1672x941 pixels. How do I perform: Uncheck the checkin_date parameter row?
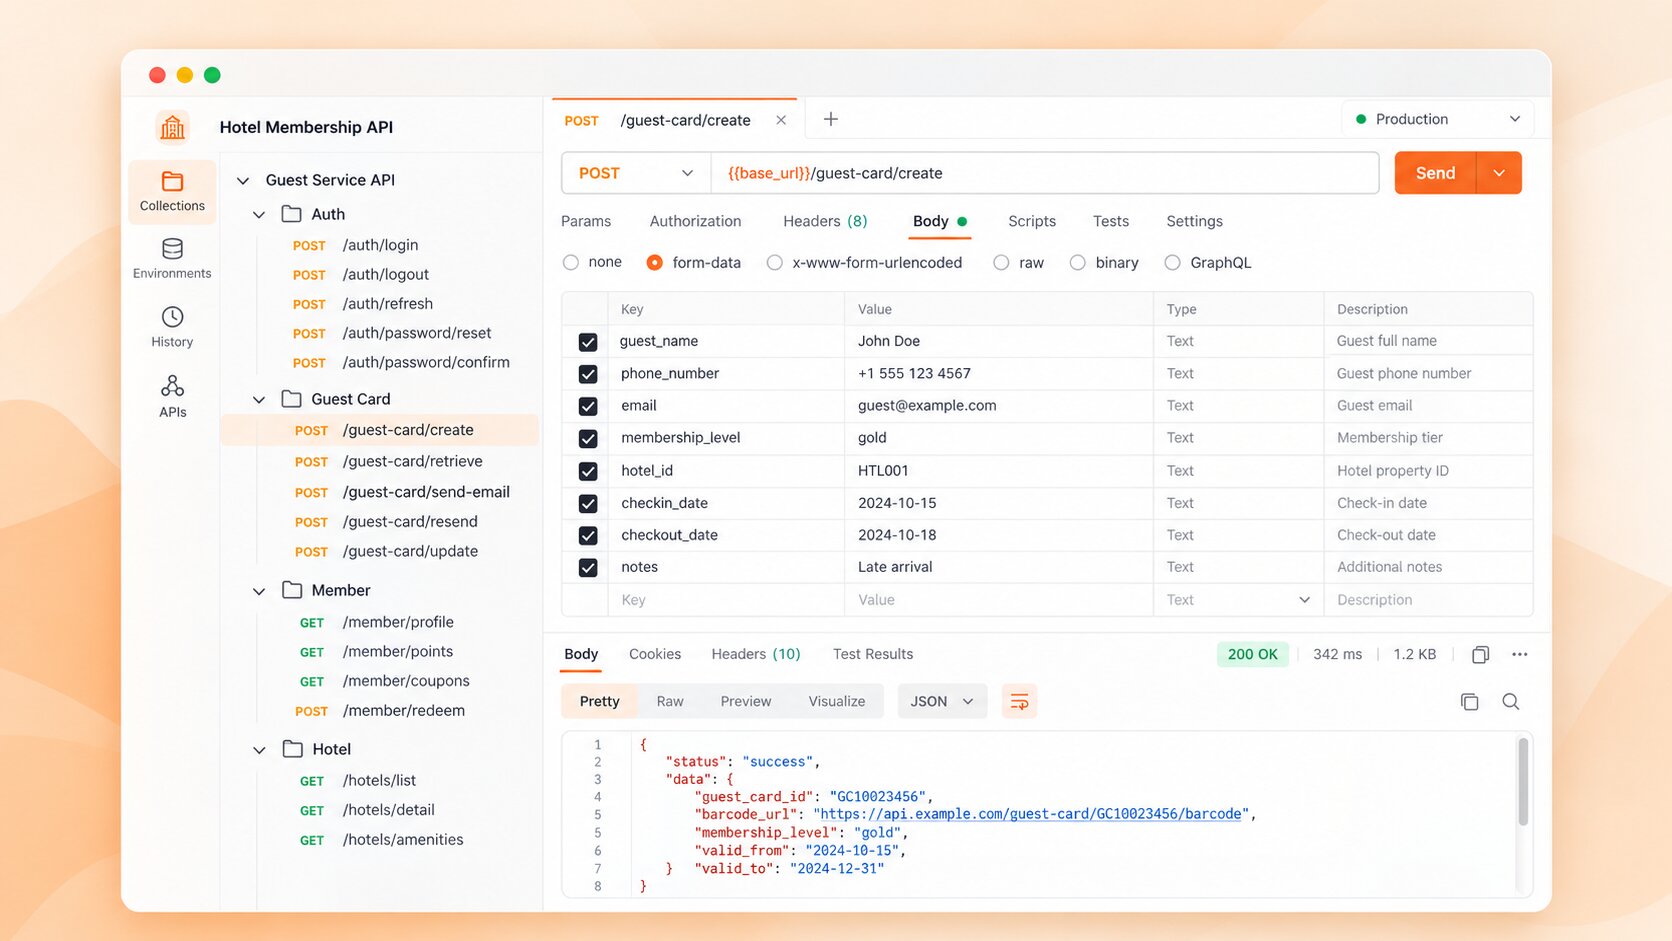click(x=588, y=503)
